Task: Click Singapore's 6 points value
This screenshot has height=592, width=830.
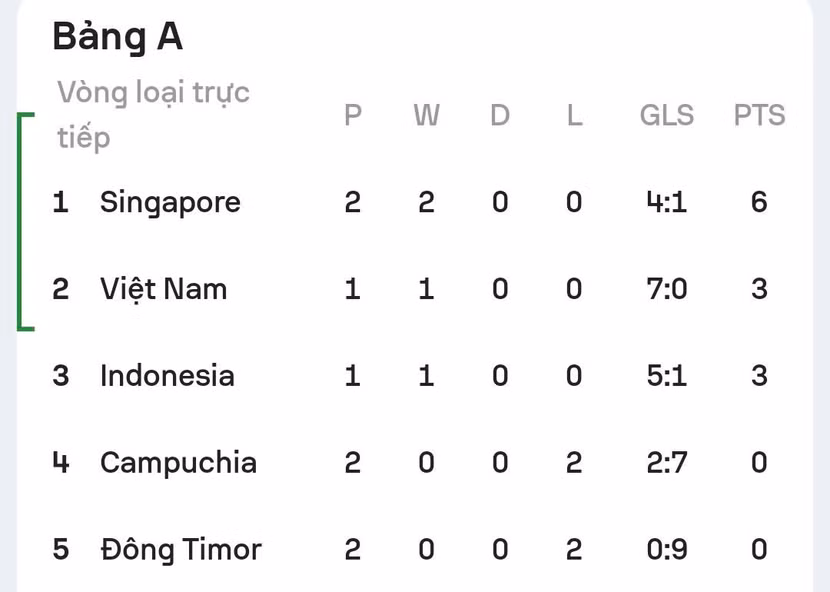Action: point(759,202)
